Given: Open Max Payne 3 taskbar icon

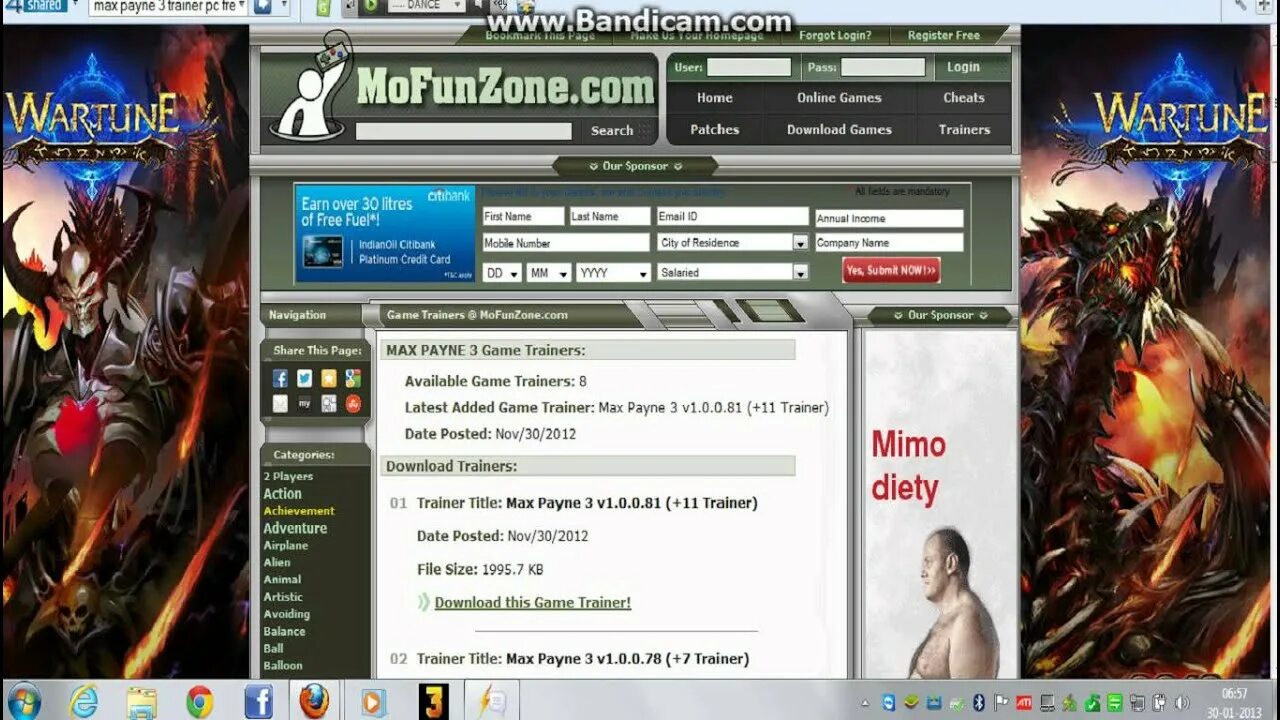Looking at the screenshot, I should 433,701.
